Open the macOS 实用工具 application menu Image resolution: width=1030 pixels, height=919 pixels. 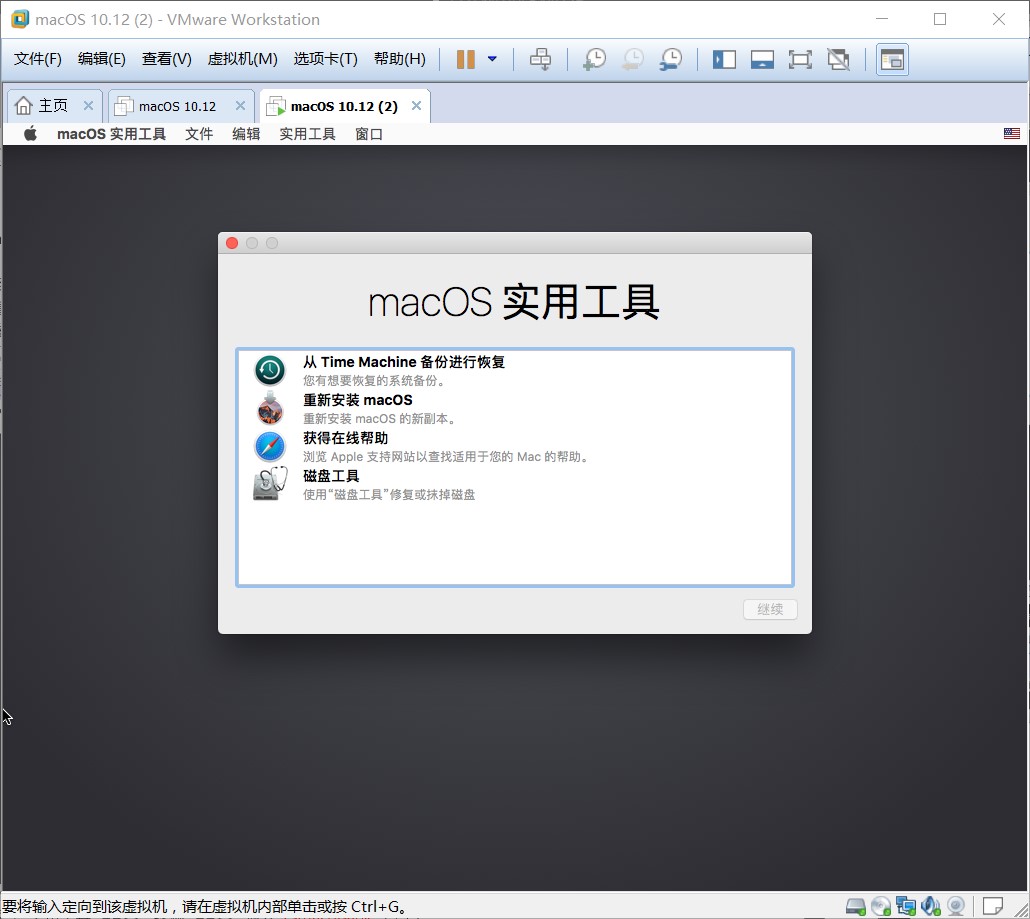point(111,134)
